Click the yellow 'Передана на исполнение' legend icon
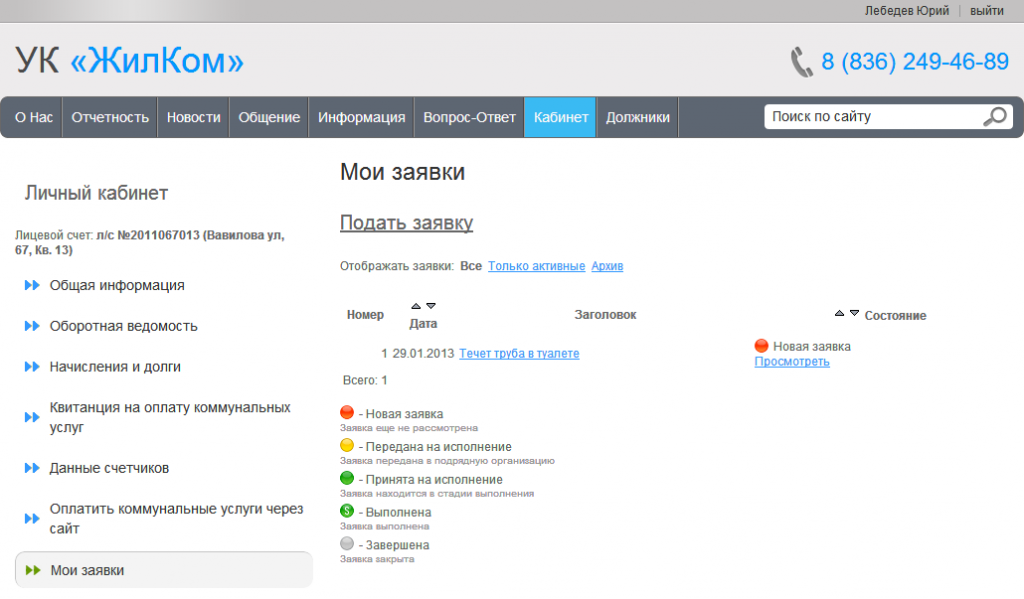 coord(347,446)
